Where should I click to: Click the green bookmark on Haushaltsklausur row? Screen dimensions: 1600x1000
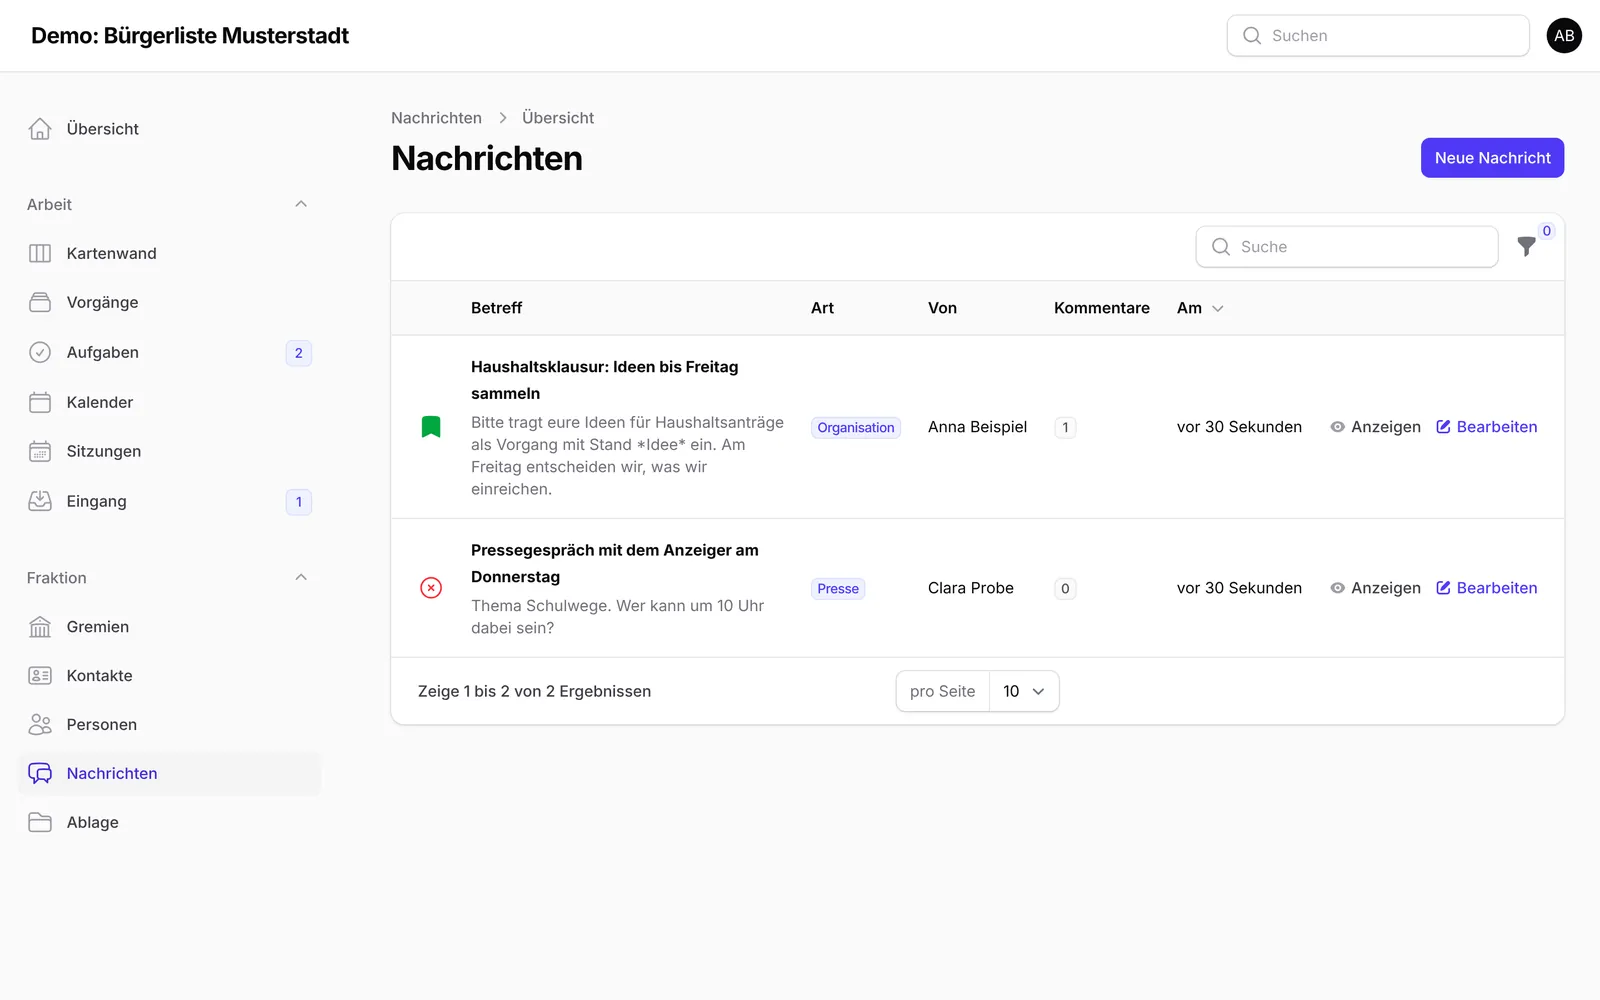pos(431,427)
